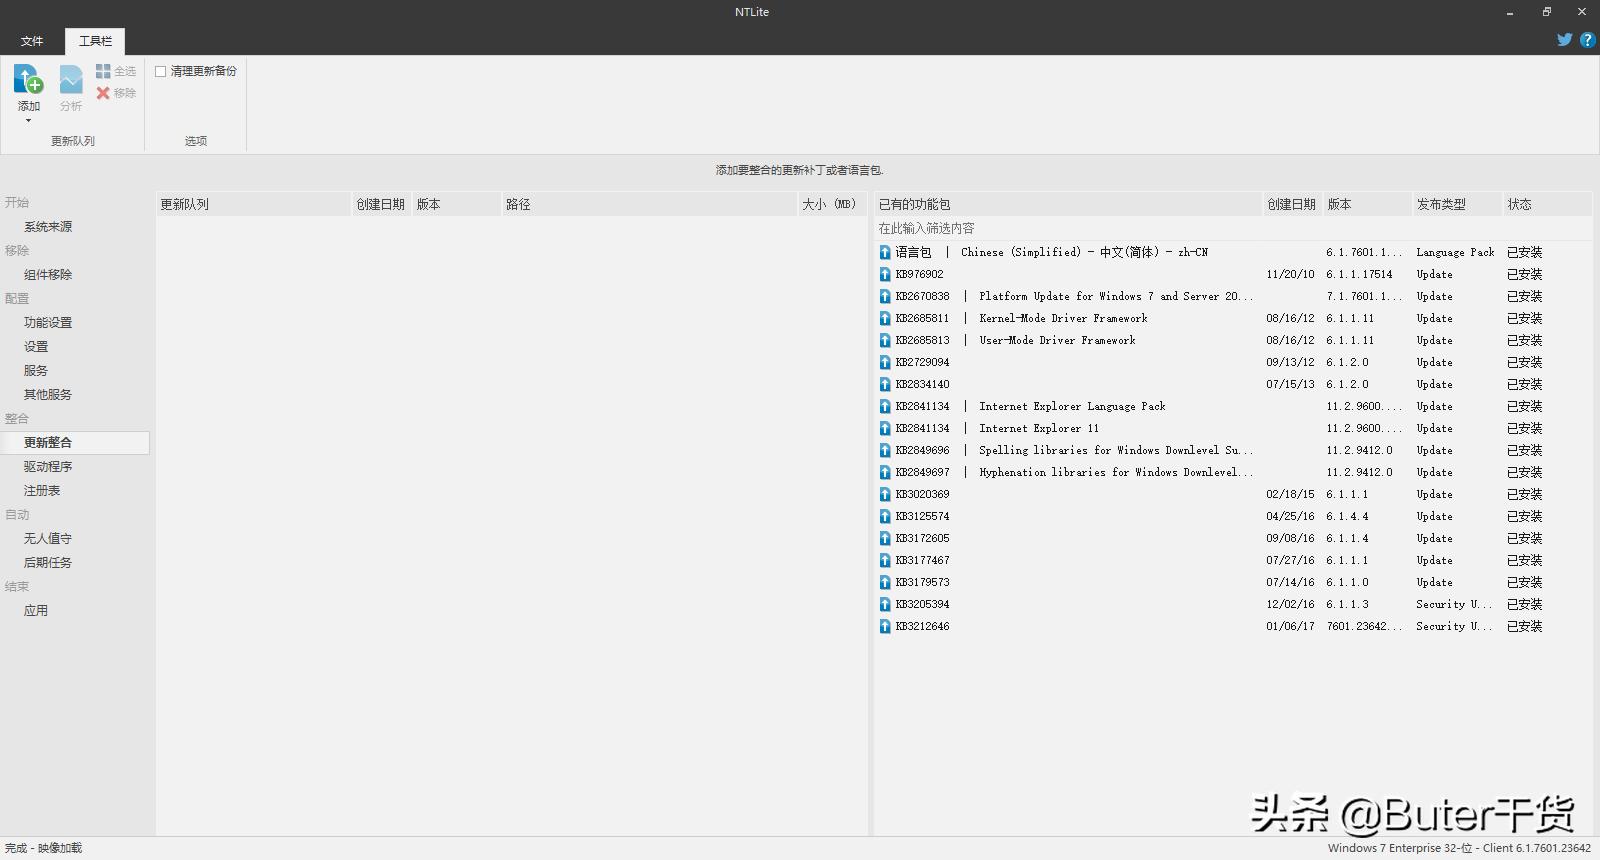The image size is (1600, 860).
Task: Click the User-Mode Driver Framework text
Action: pyautogui.click(x=1057, y=340)
